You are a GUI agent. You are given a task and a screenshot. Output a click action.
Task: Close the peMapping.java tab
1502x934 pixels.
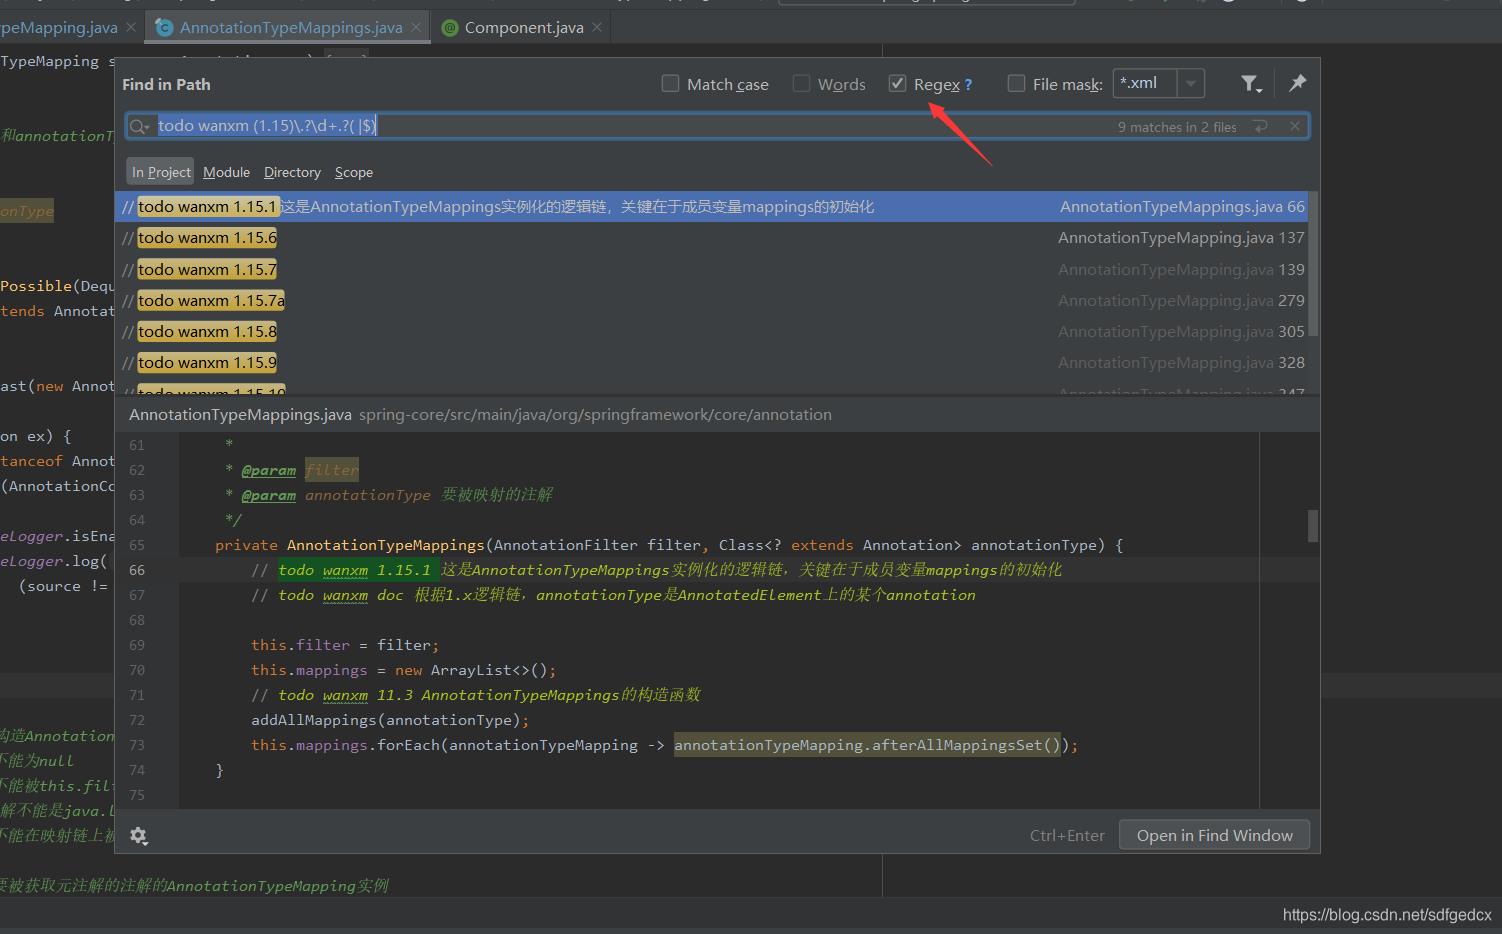click(131, 27)
